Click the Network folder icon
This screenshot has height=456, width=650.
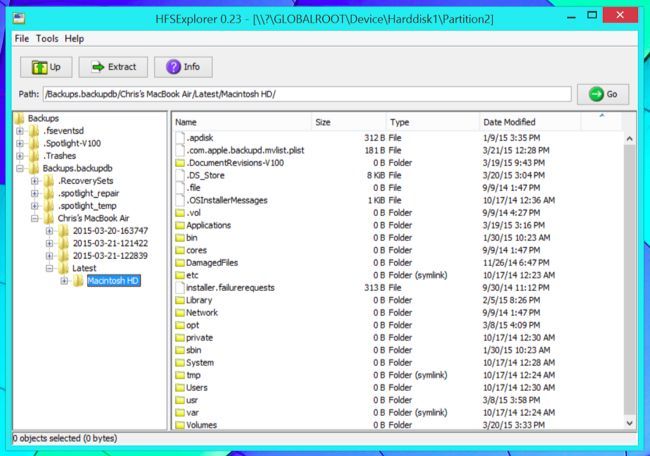tap(179, 313)
